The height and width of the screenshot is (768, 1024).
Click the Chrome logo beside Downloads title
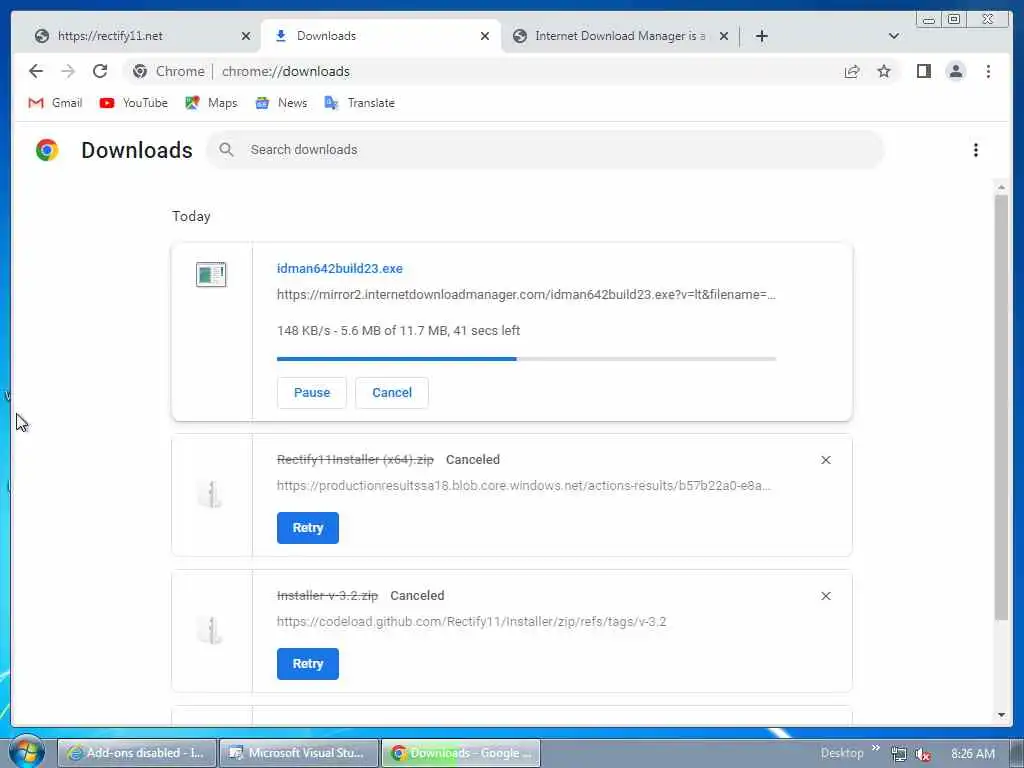coord(47,150)
